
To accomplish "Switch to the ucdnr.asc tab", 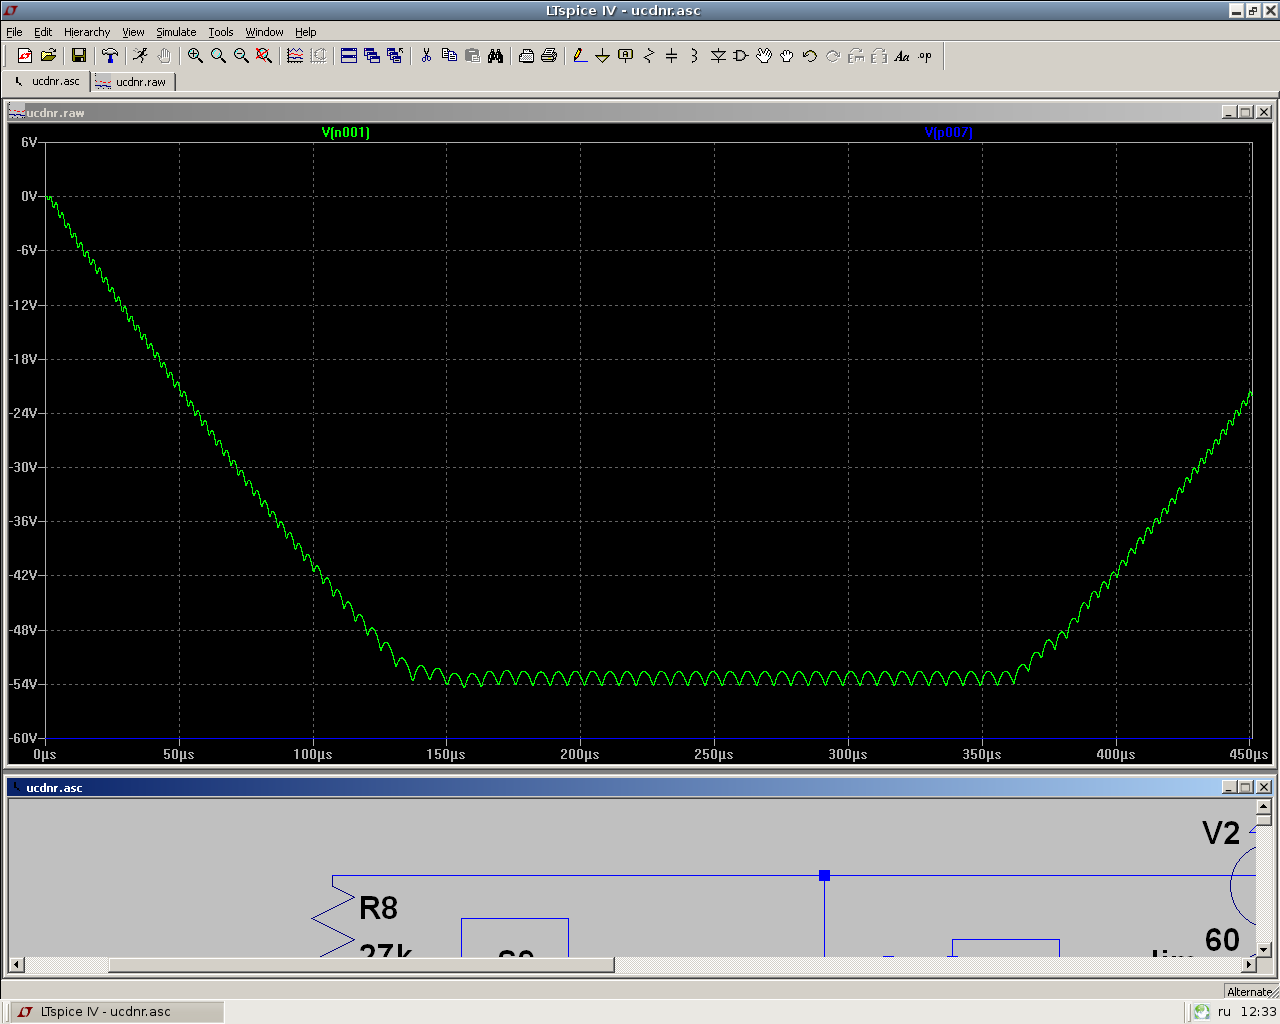I will pyautogui.click(x=47, y=82).
